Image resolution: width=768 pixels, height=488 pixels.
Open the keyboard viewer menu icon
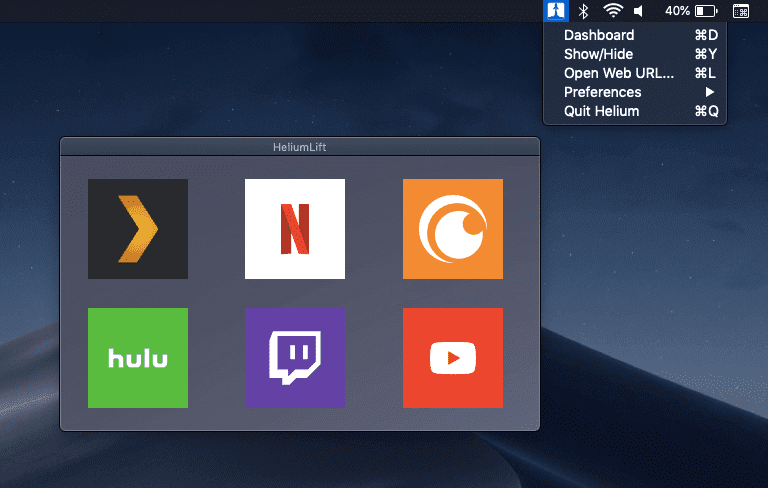(741, 11)
